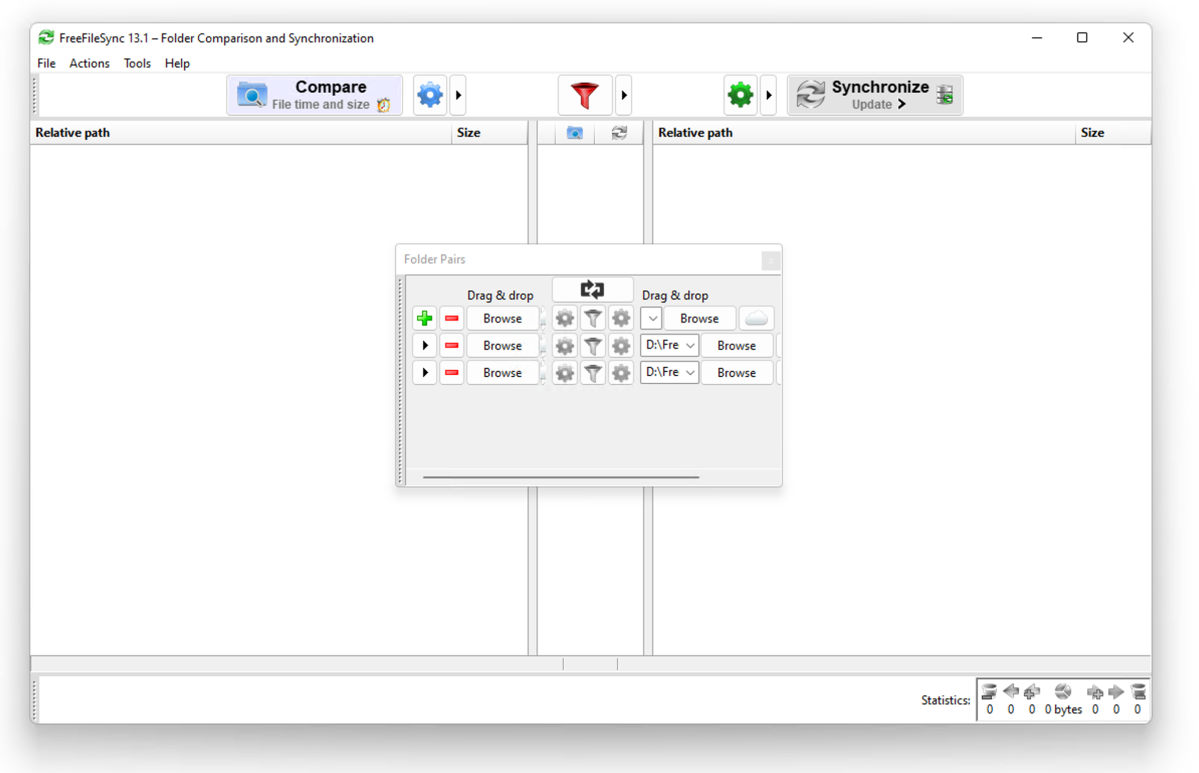The height and width of the screenshot is (773, 1199).
Task: Open the File menu
Action: coord(46,63)
